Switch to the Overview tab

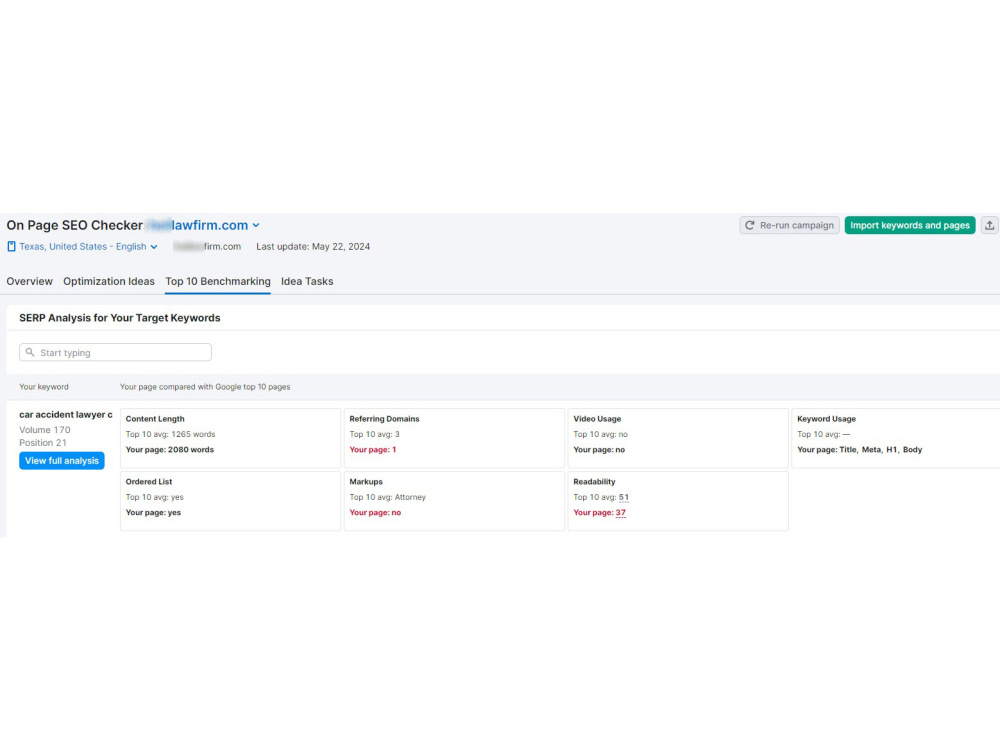29,281
